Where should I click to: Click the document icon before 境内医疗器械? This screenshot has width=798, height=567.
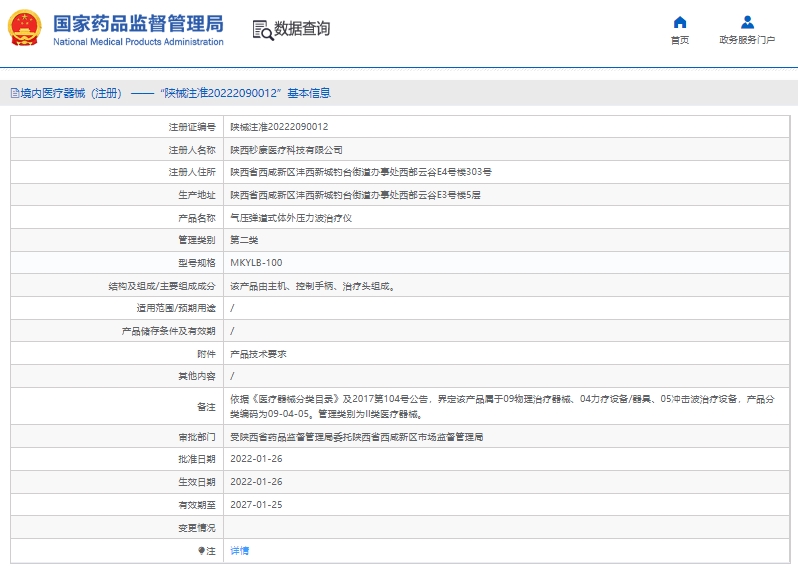(x=15, y=93)
